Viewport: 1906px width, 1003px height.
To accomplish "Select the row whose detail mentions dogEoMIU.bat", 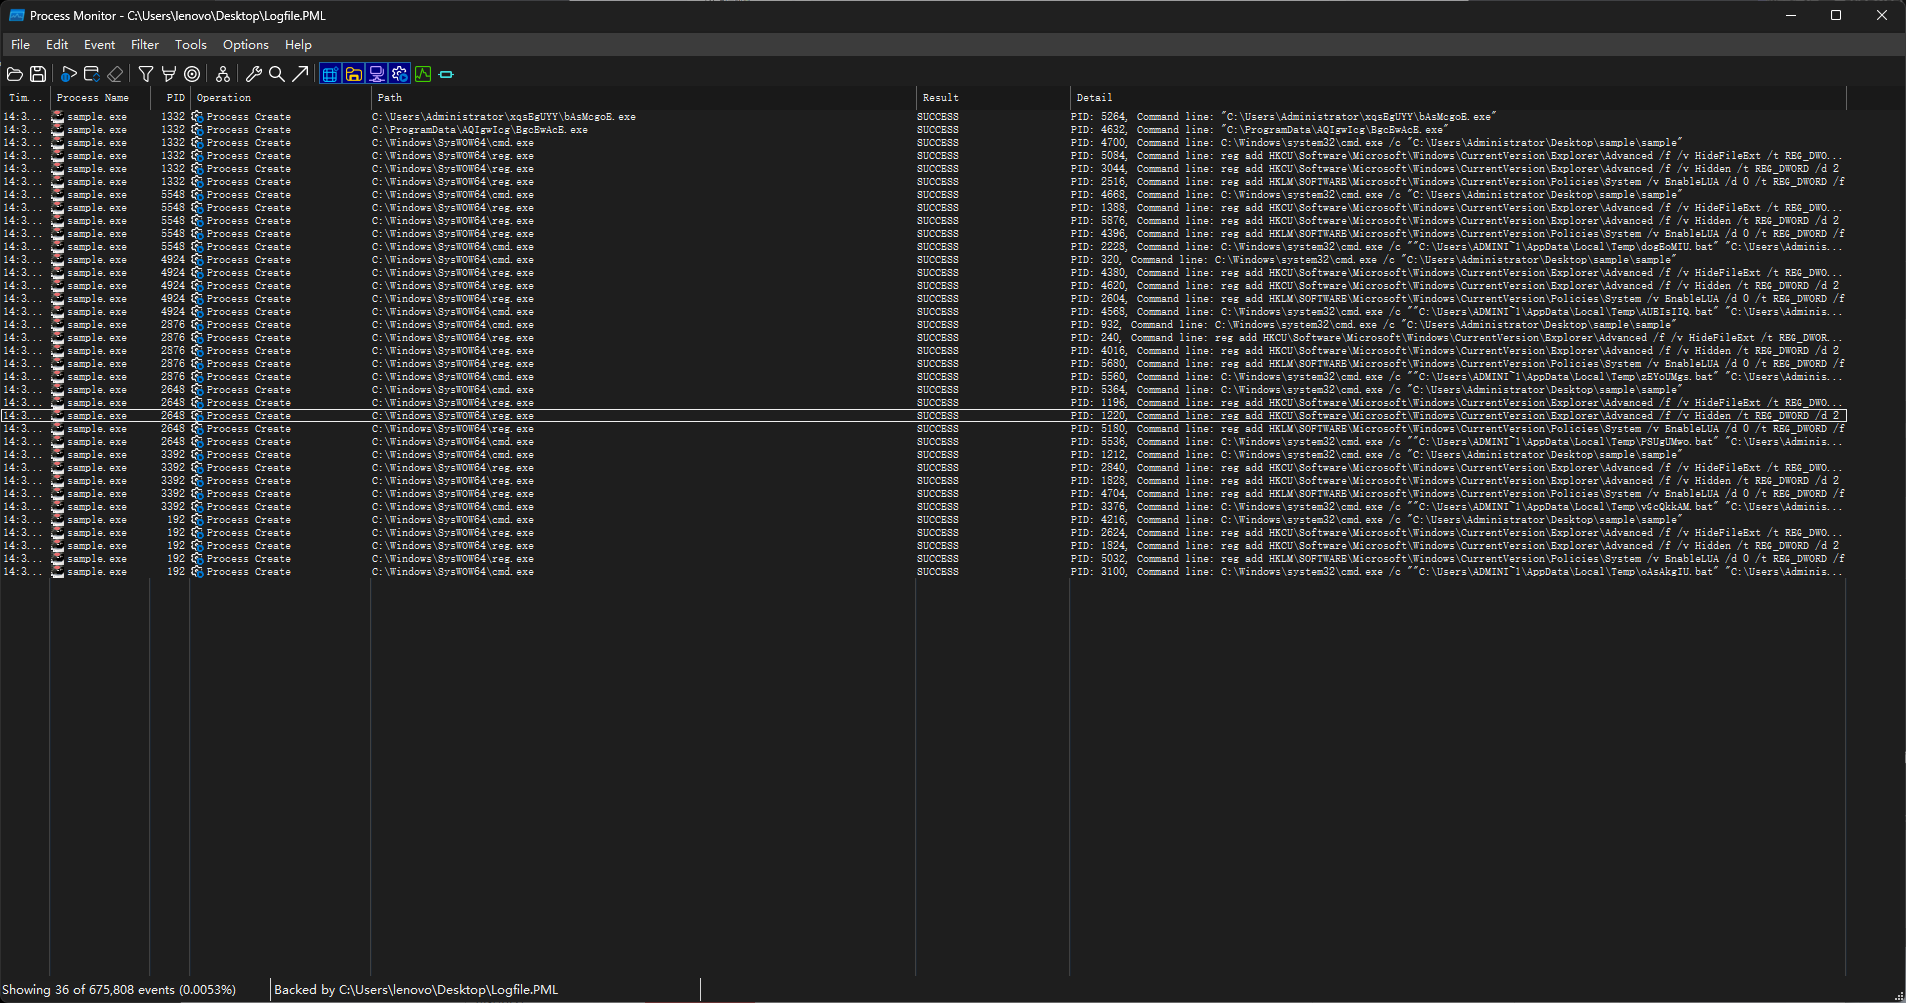I will [923, 247].
